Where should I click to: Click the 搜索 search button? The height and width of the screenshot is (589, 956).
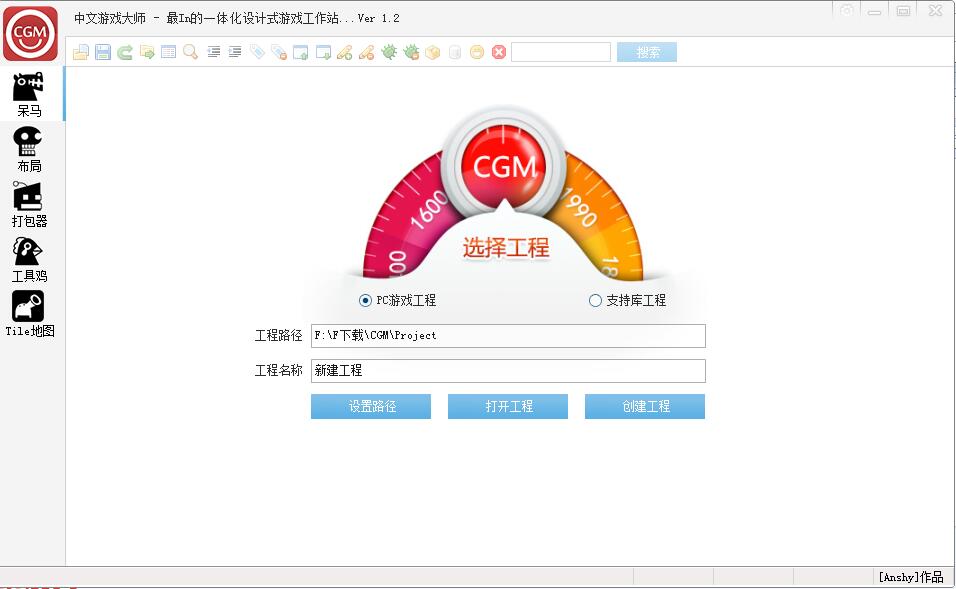[x=646, y=52]
